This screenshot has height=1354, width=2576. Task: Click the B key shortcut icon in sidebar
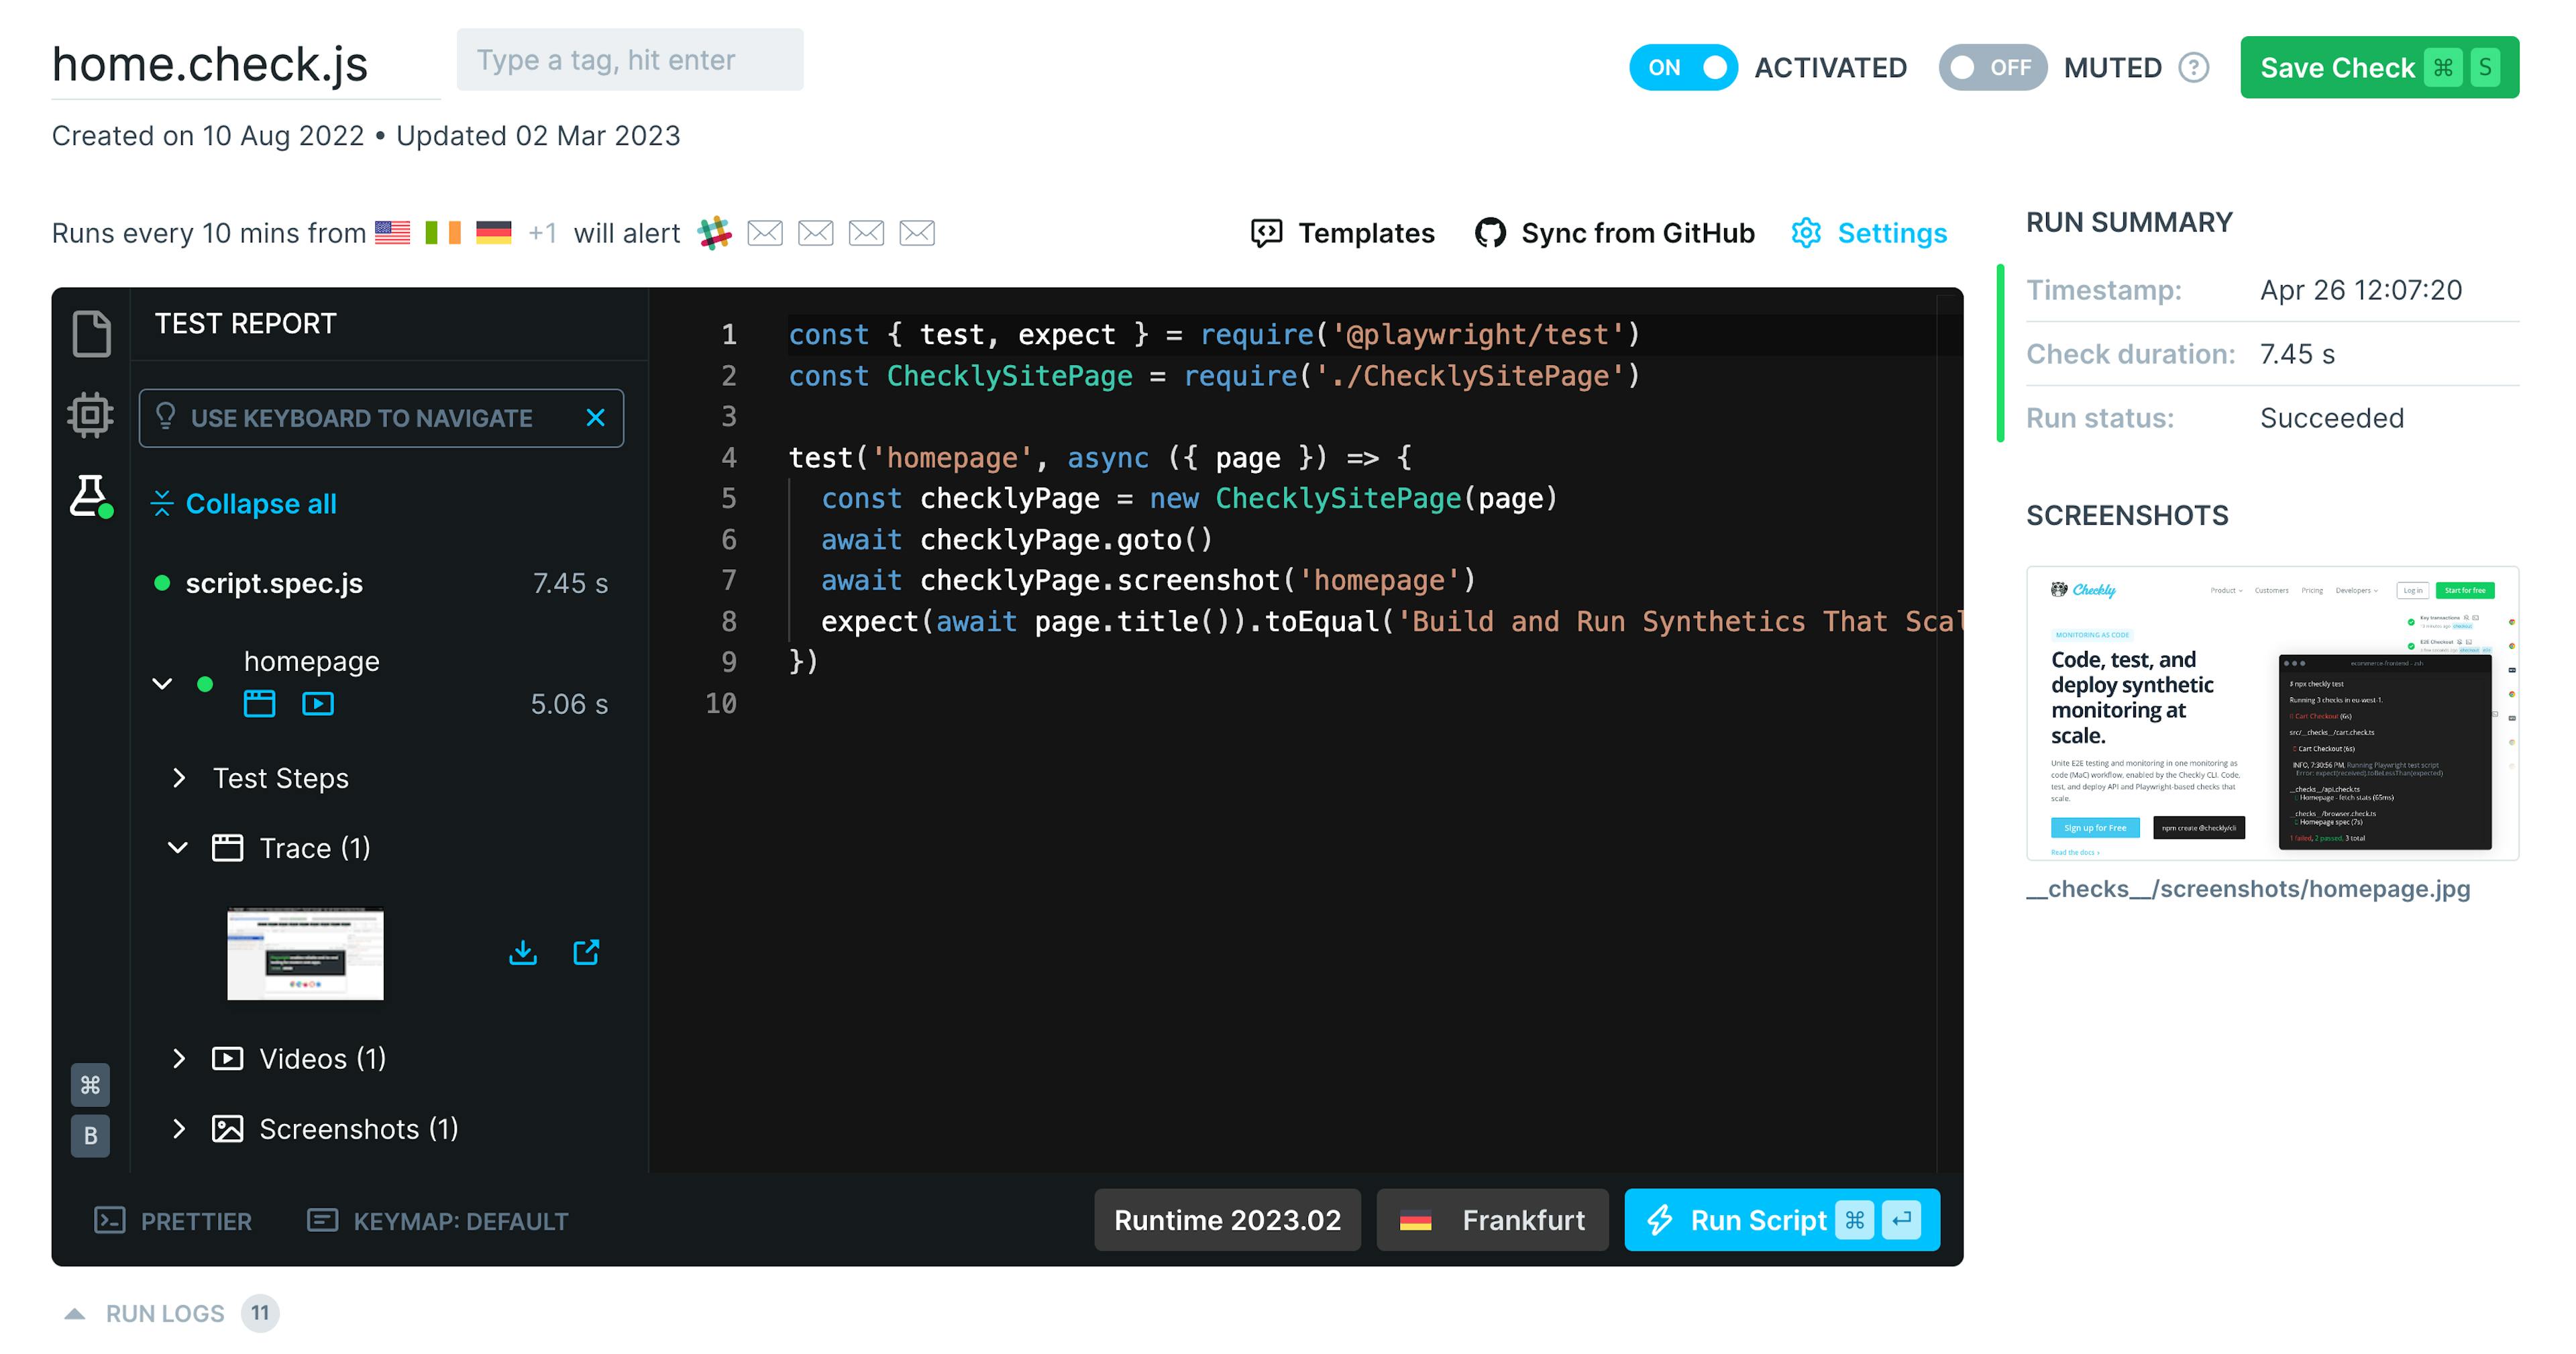[90, 1135]
